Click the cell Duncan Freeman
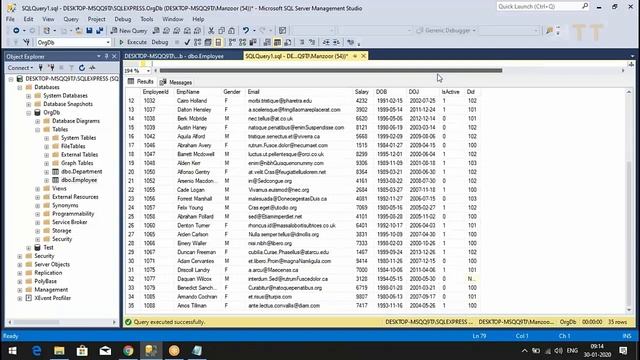 coord(197,252)
